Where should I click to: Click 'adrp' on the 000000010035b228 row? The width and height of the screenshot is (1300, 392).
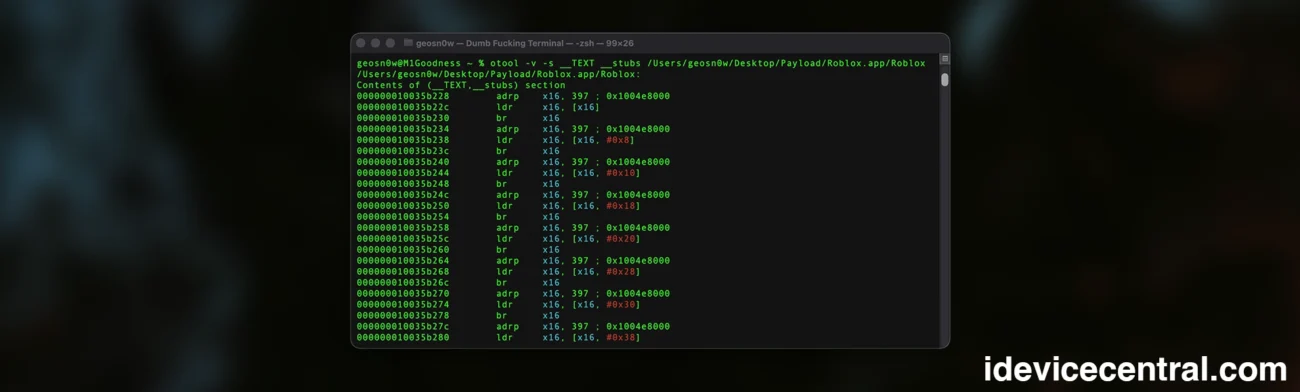pyautogui.click(x=508, y=96)
